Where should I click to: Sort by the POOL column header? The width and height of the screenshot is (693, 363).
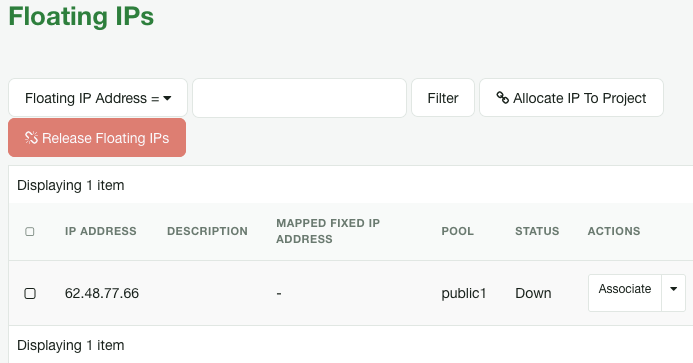pyautogui.click(x=457, y=231)
